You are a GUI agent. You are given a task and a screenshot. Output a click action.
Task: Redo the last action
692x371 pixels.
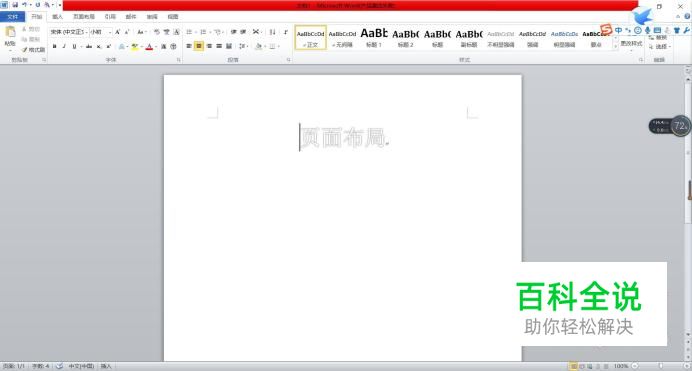coord(38,5)
